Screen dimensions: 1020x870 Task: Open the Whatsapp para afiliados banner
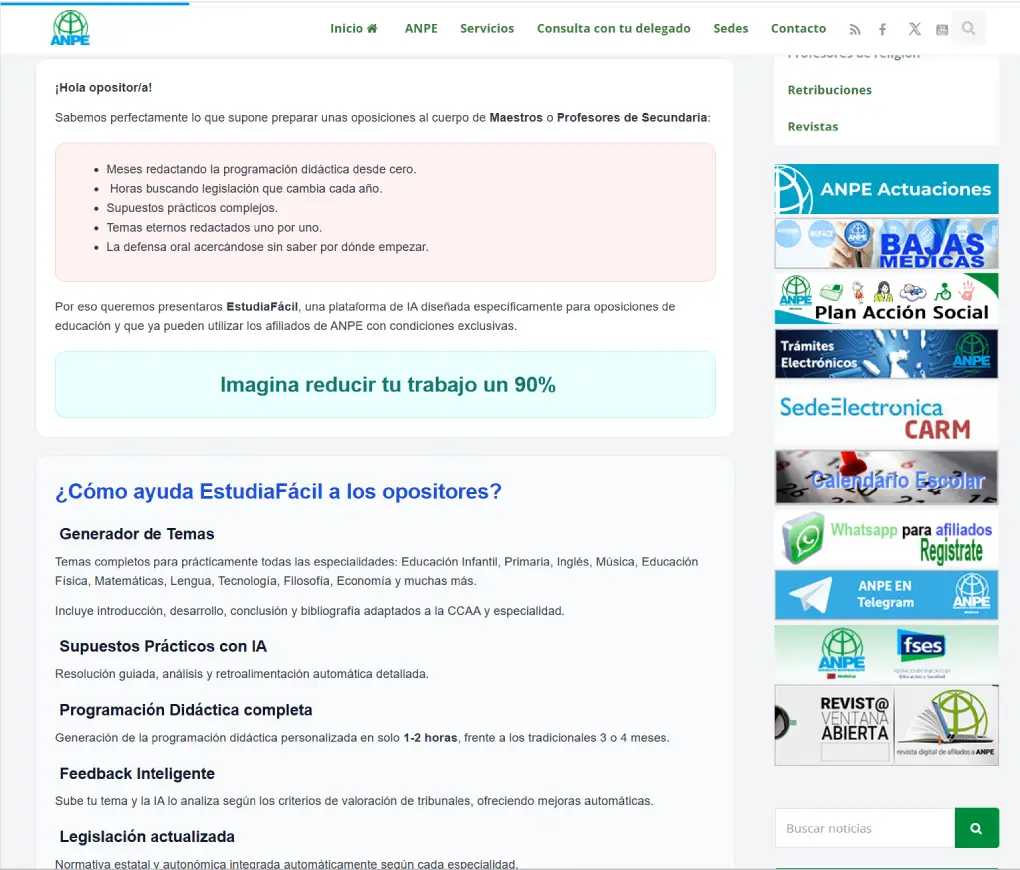click(x=886, y=539)
